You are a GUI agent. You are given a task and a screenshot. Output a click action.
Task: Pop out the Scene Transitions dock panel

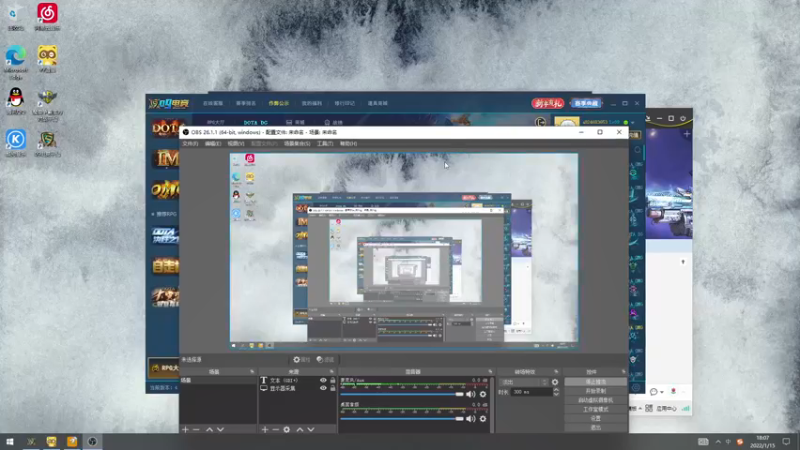click(556, 371)
